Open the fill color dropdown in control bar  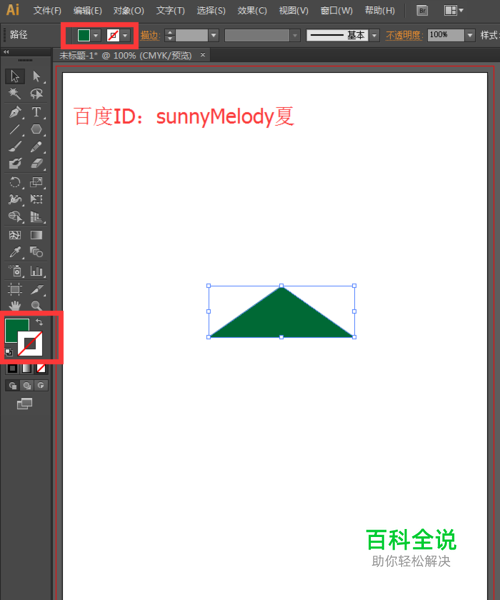[96, 35]
